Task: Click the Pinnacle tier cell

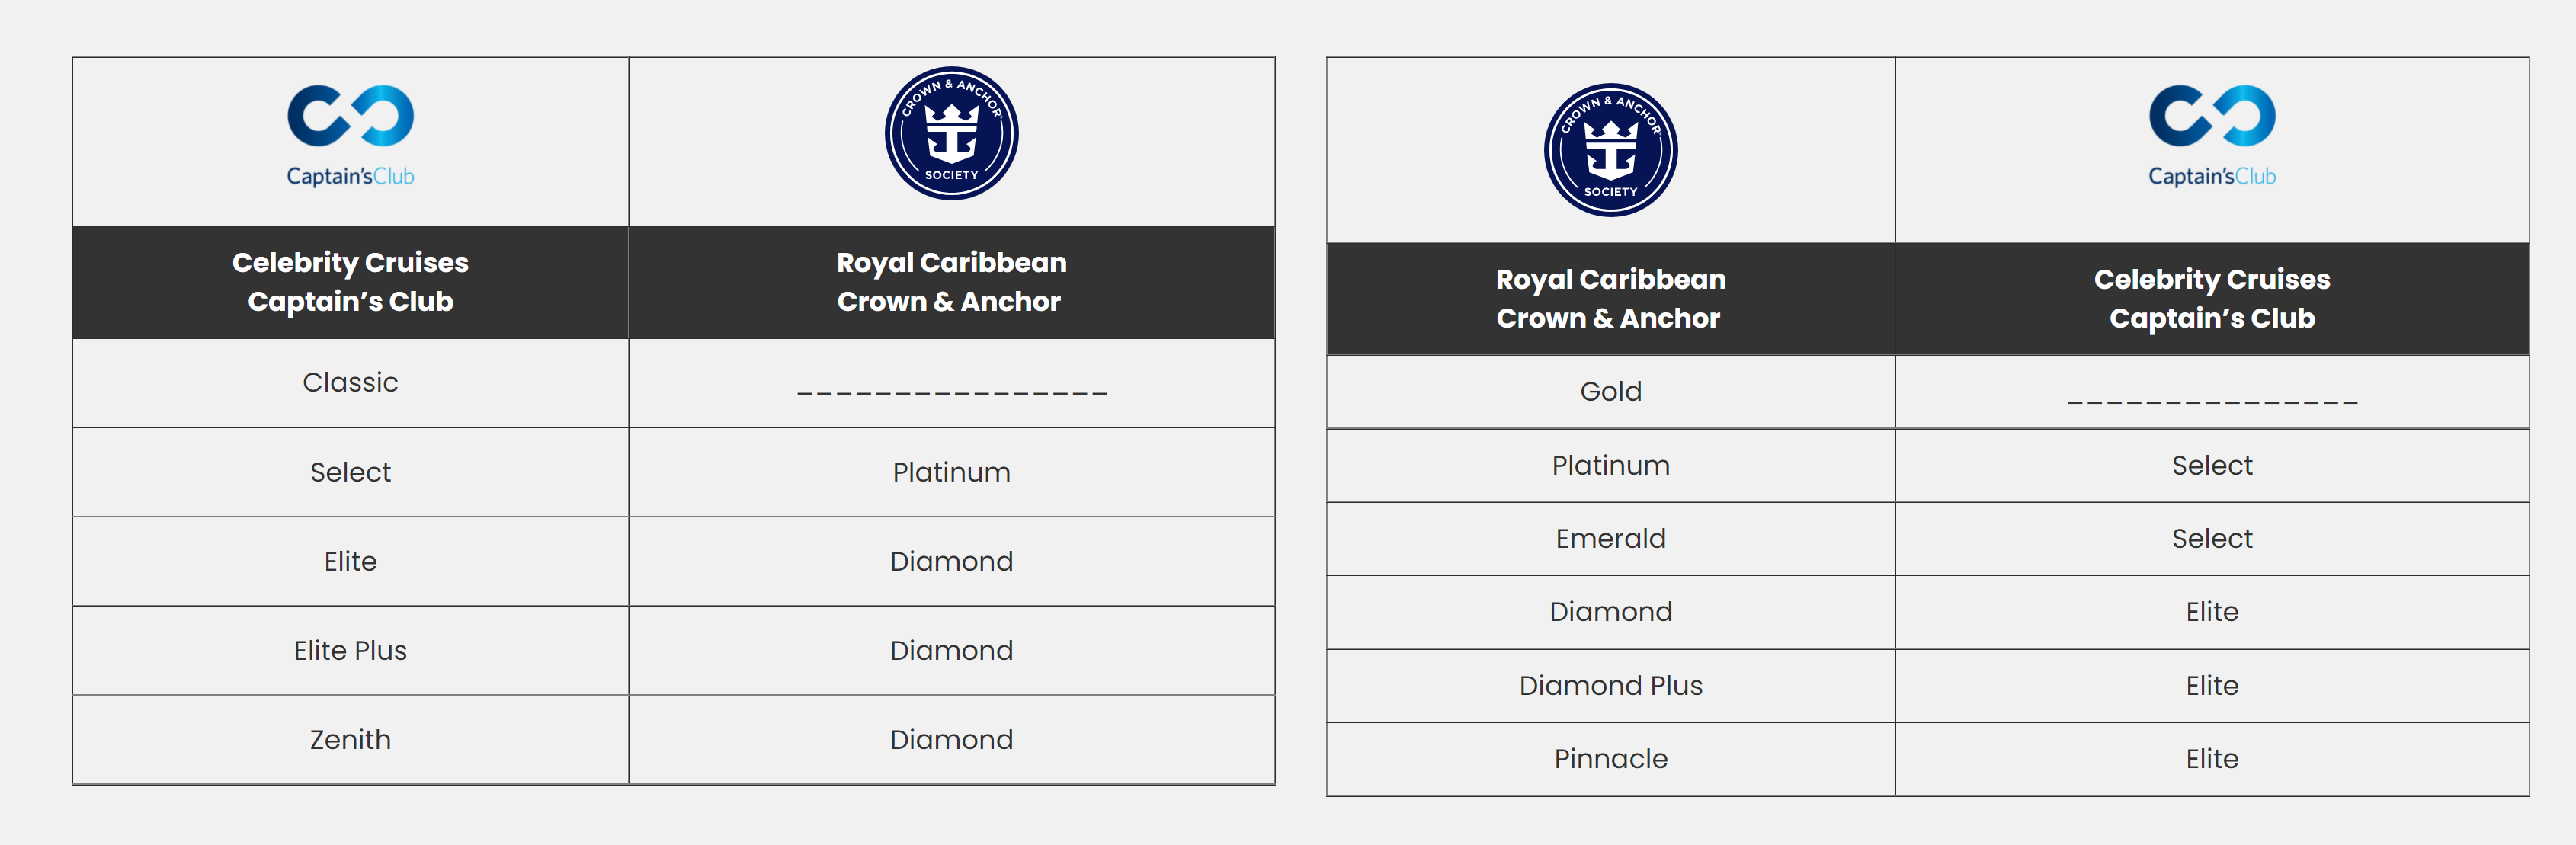Action: pyautogui.click(x=1610, y=759)
